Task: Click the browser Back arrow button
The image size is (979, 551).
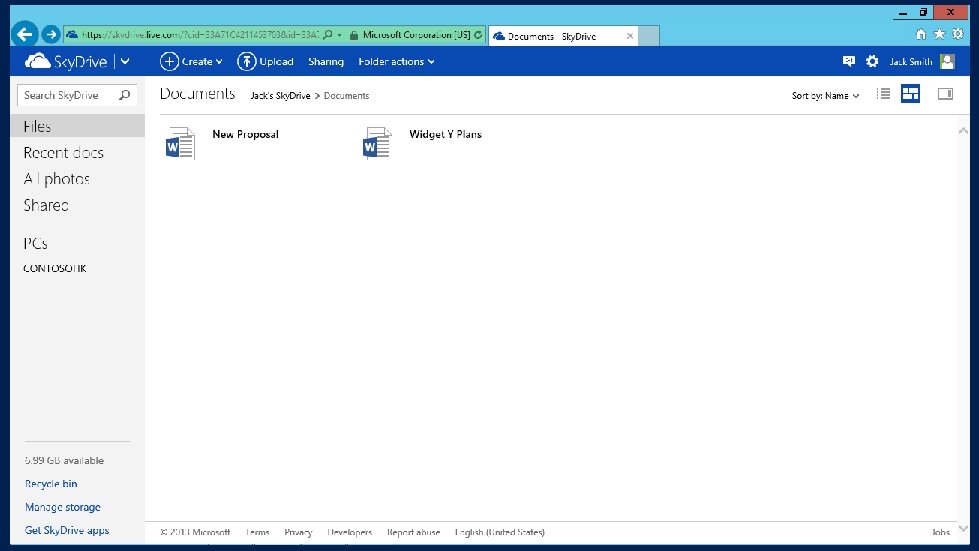Action: 24,34
